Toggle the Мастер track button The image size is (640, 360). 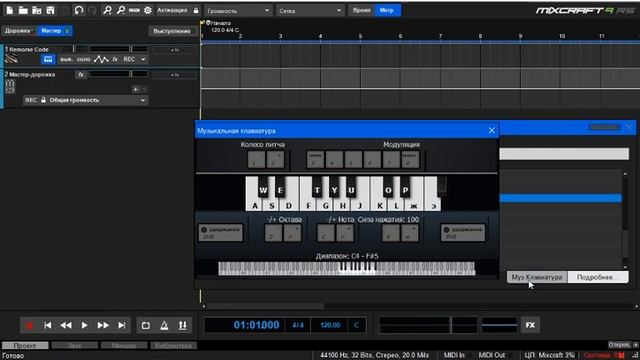pyautogui.click(x=55, y=31)
